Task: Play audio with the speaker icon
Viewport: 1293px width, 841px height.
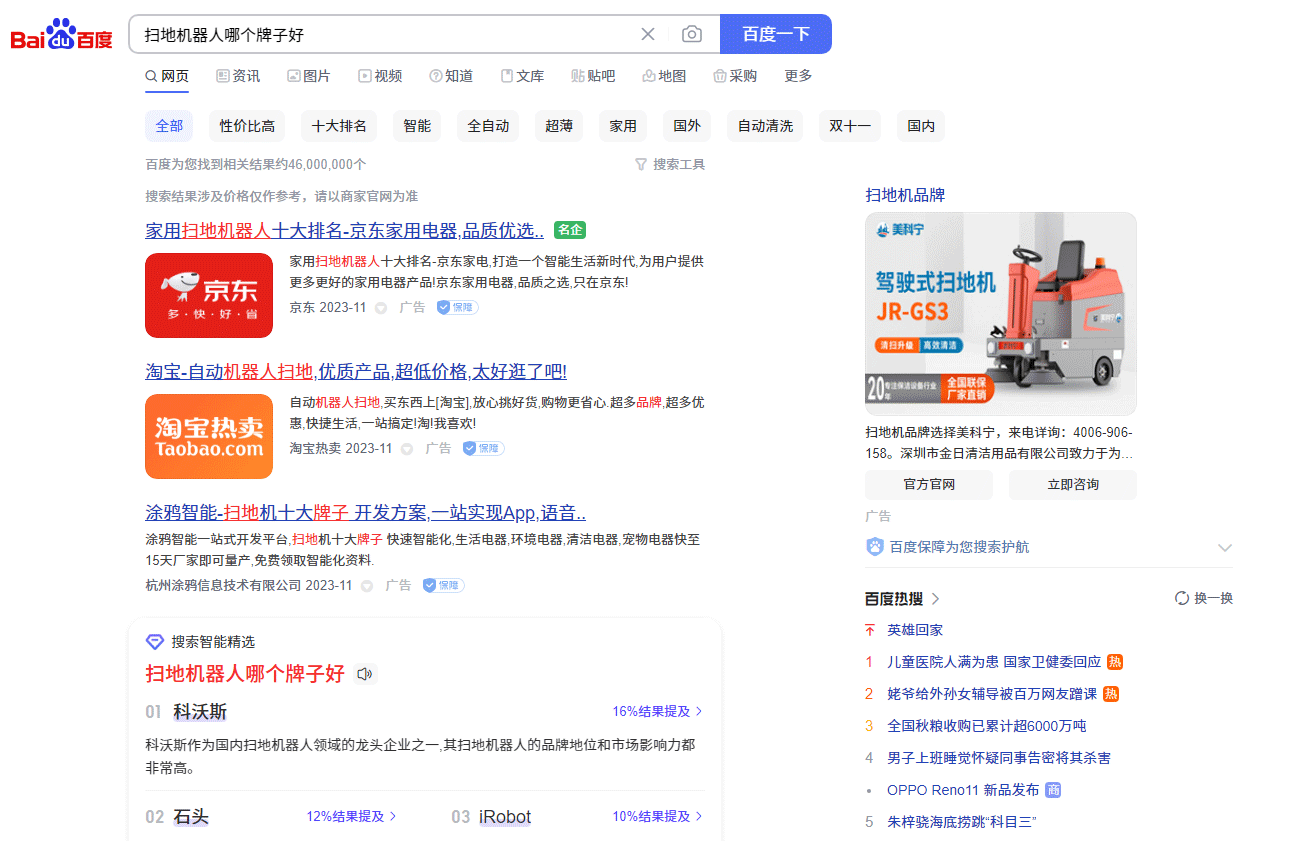Action: click(x=365, y=674)
